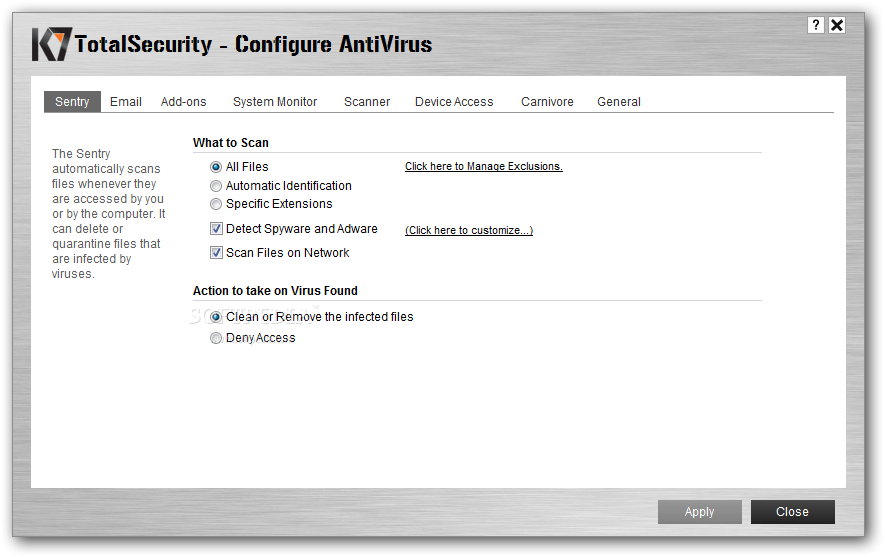Choose Automatic Identification scan option
Image resolution: width=885 pixels, height=557 pixels.
click(216, 186)
